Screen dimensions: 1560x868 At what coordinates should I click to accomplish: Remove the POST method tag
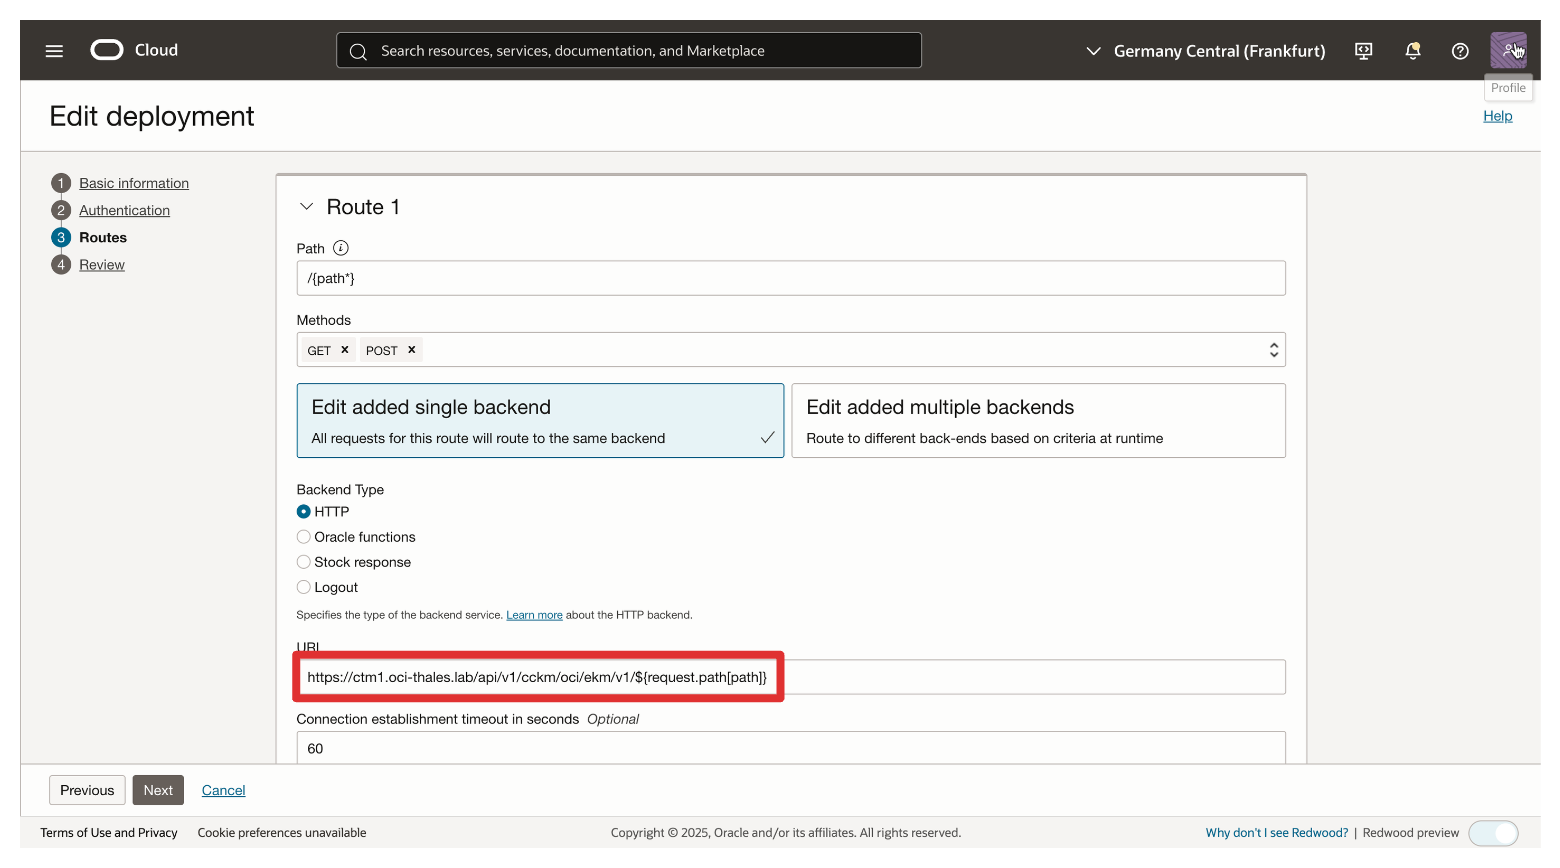point(411,350)
